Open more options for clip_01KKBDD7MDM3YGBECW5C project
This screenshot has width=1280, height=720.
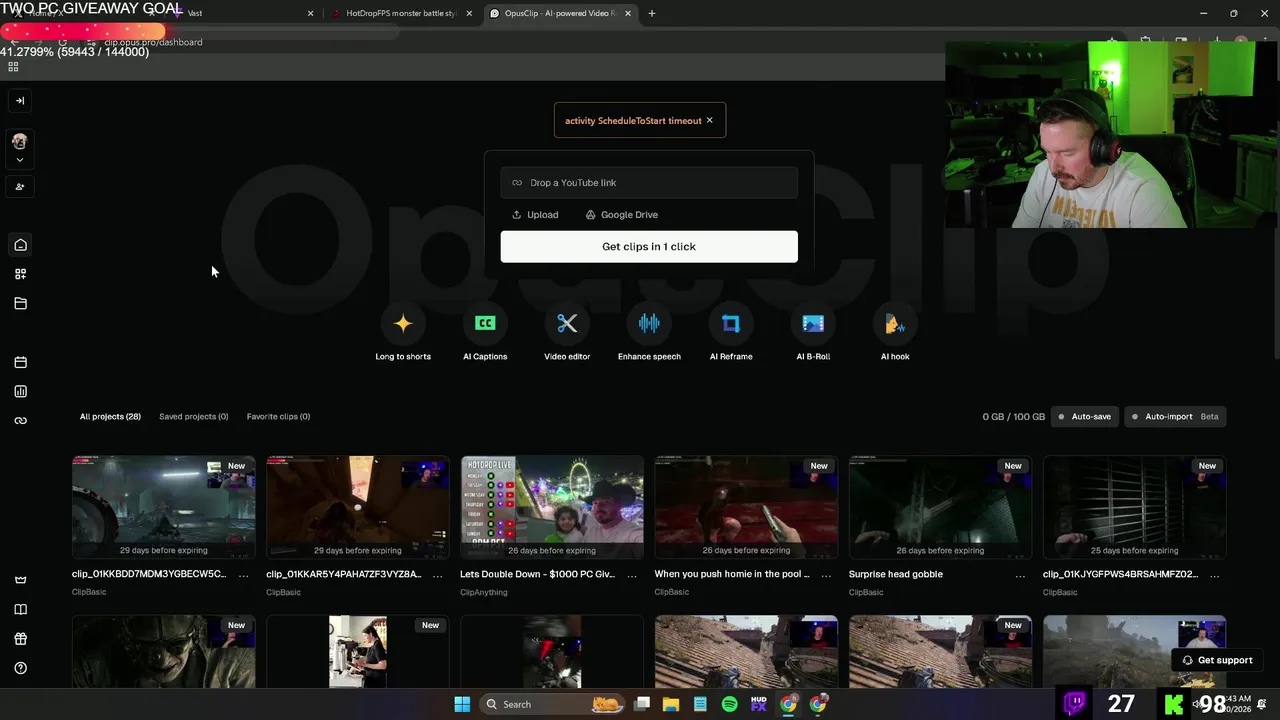tap(243, 575)
